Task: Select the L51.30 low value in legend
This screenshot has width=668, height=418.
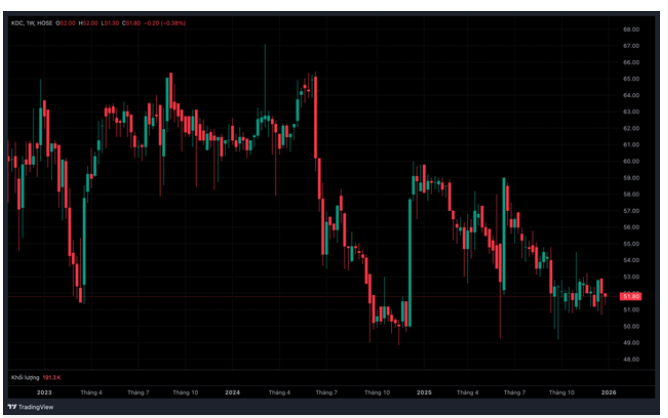Action: point(110,23)
